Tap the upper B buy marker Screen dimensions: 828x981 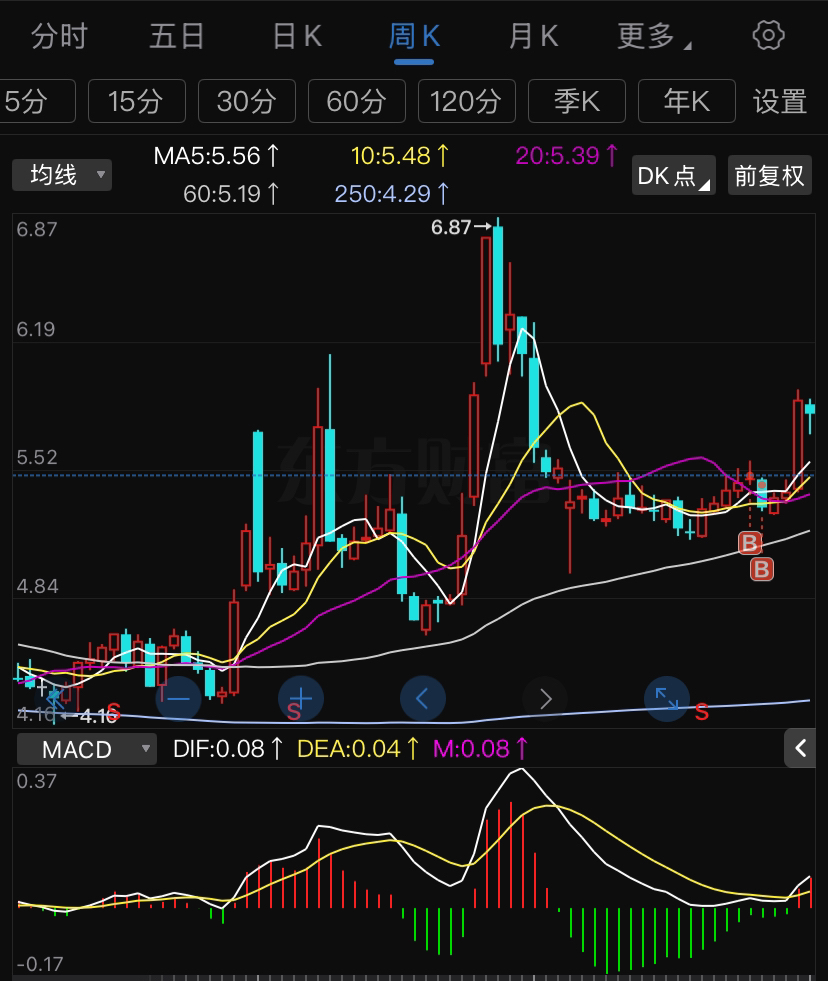click(750, 543)
